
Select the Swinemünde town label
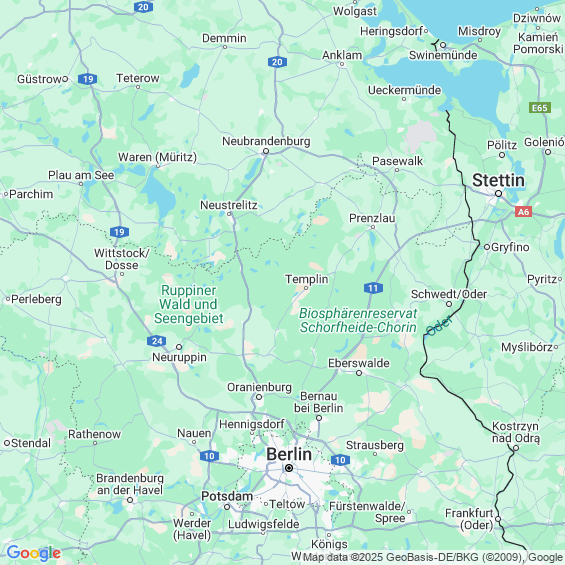(x=443, y=55)
